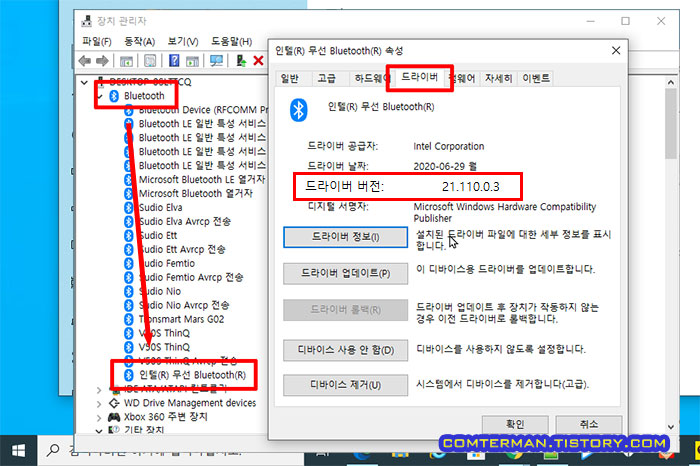
Task: Open the 도움말(H) menu
Action: point(231,42)
